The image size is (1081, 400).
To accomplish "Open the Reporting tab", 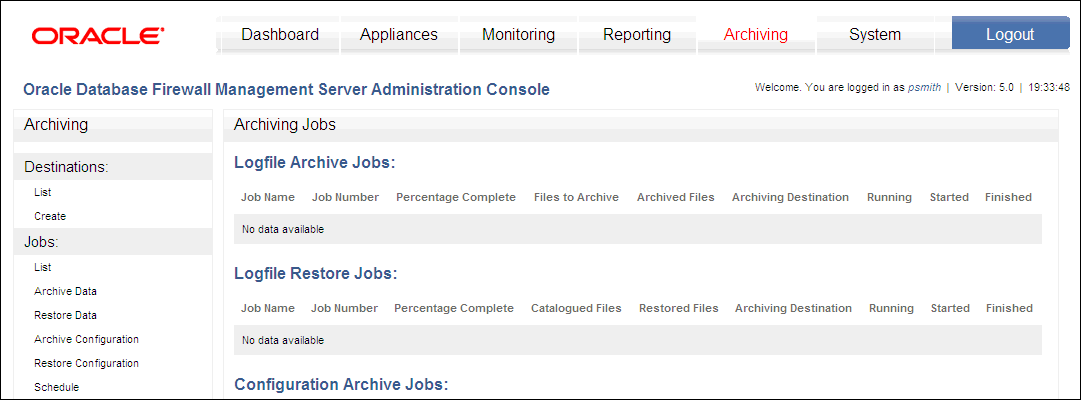I will pyautogui.click(x=637, y=34).
